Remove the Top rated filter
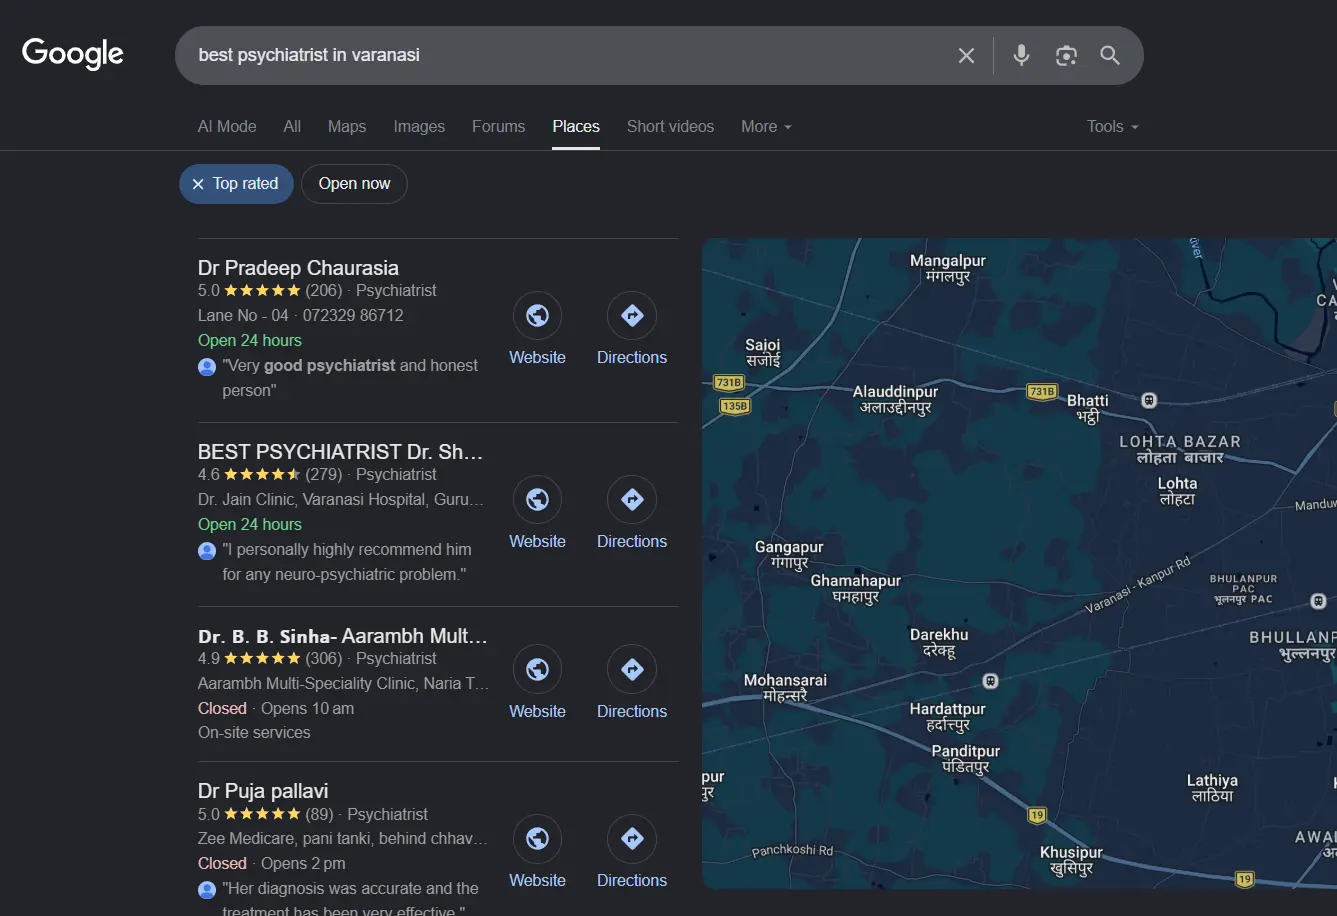The width and height of the screenshot is (1337, 916). pos(198,183)
